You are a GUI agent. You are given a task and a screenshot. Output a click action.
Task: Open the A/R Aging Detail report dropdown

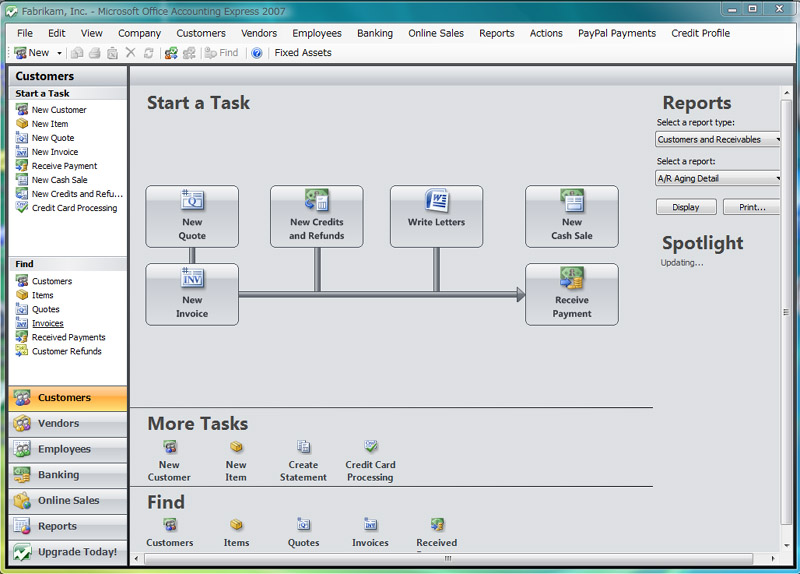click(718, 178)
